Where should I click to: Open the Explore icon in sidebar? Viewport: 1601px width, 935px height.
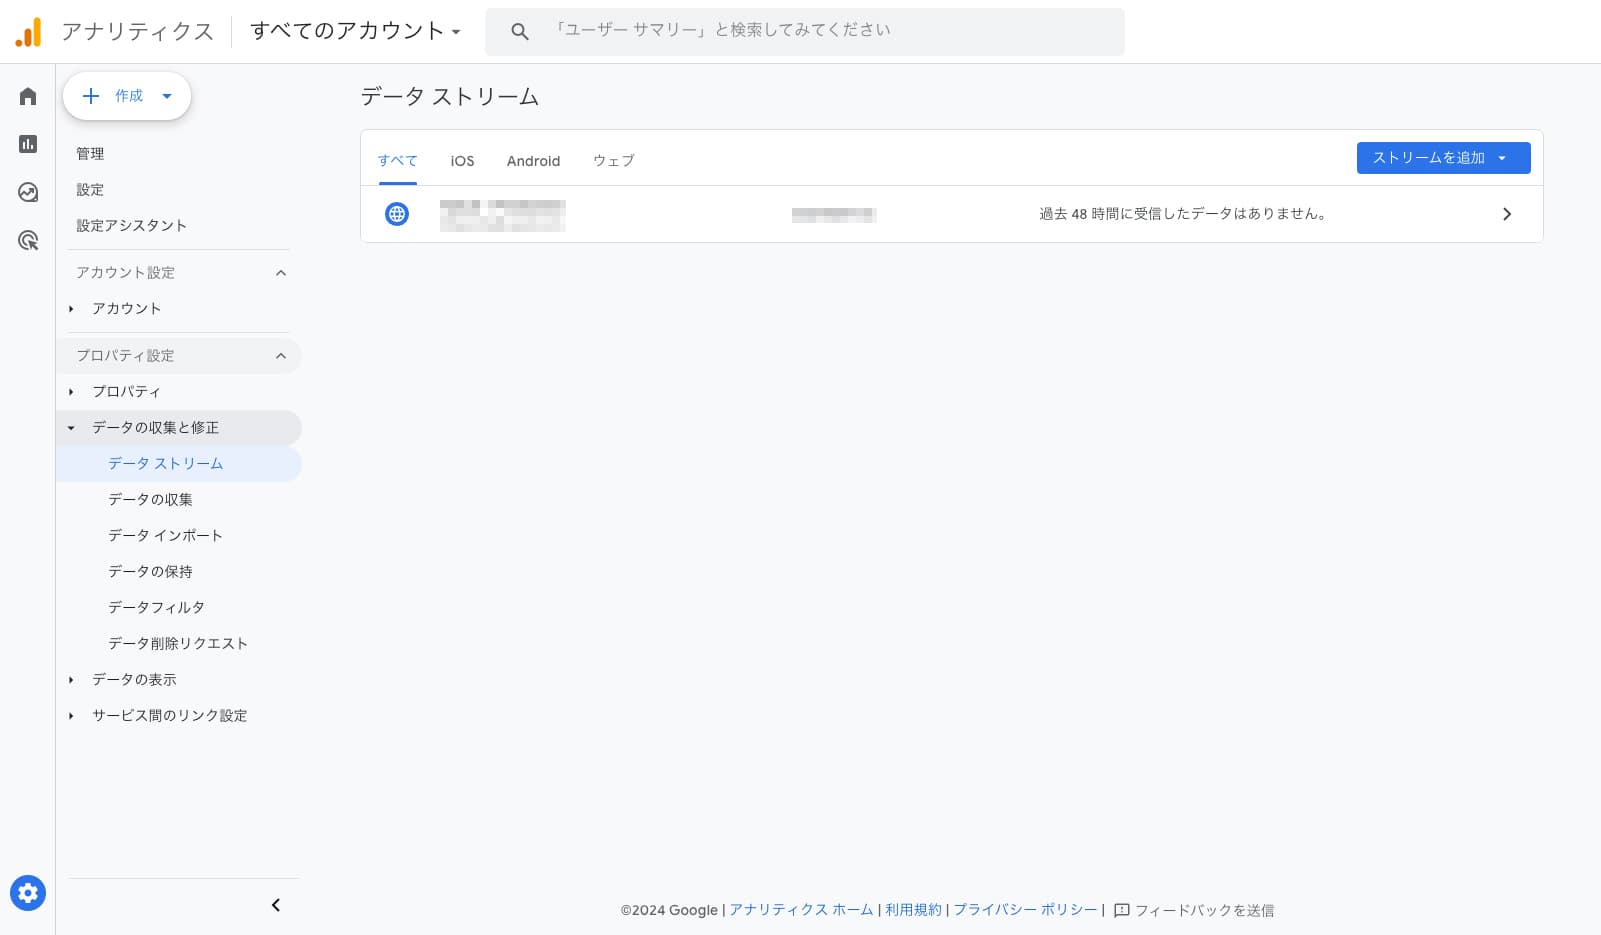click(28, 192)
